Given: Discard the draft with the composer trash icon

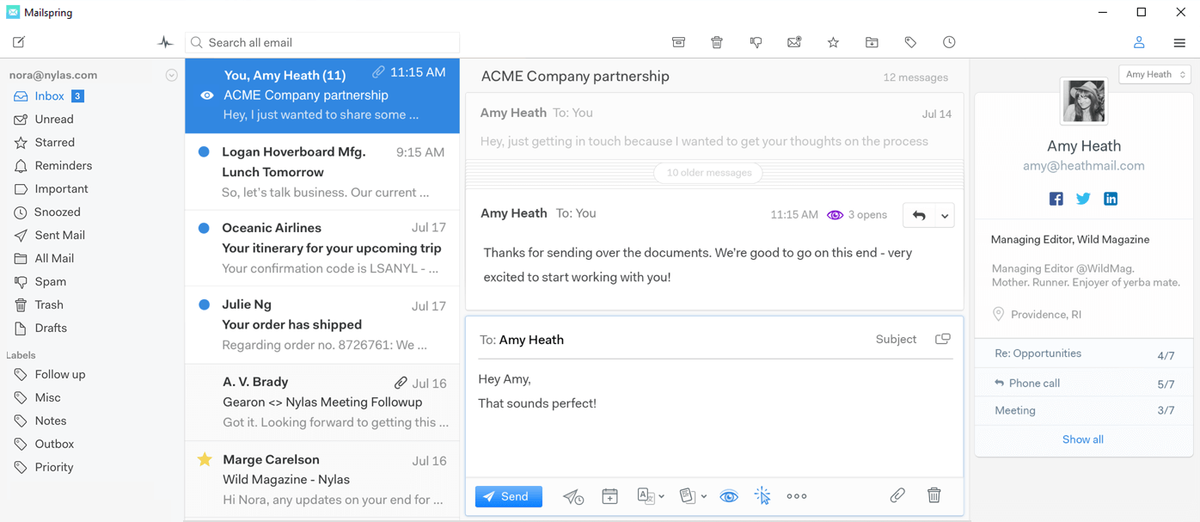Looking at the screenshot, I should [934, 495].
